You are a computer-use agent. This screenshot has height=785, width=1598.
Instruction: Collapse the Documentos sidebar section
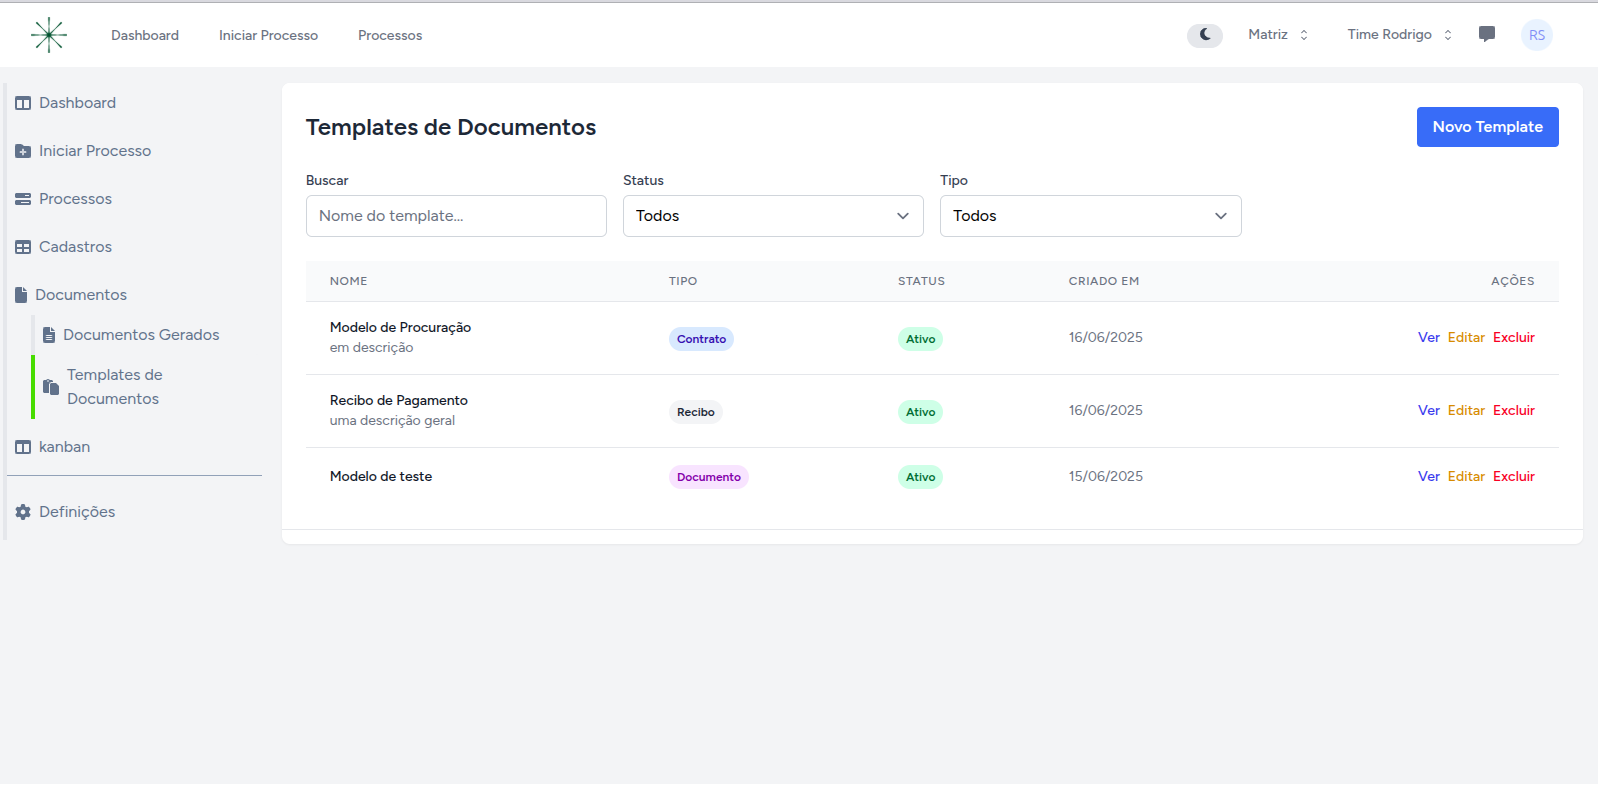[x=81, y=295]
